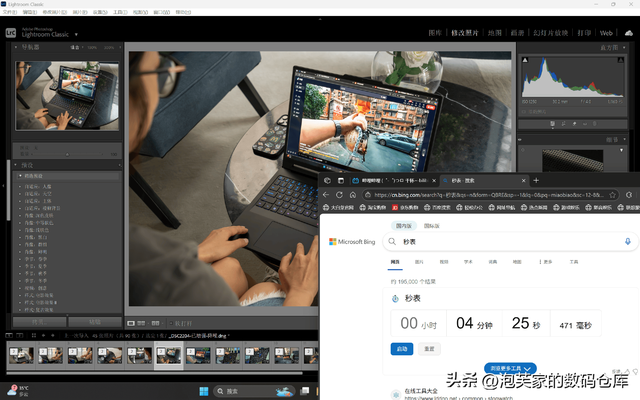Viewport: 640px width, 400px height.
Task: Expand the 季节: 春季 preset group
Action: click(x=20, y=259)
